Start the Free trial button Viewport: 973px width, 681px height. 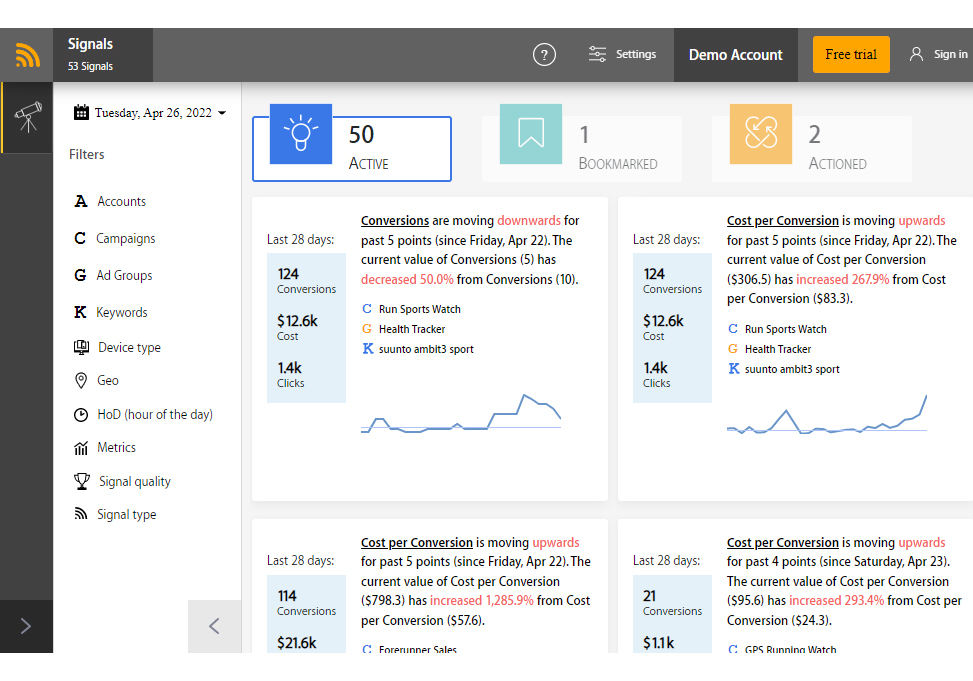point(851,55)
